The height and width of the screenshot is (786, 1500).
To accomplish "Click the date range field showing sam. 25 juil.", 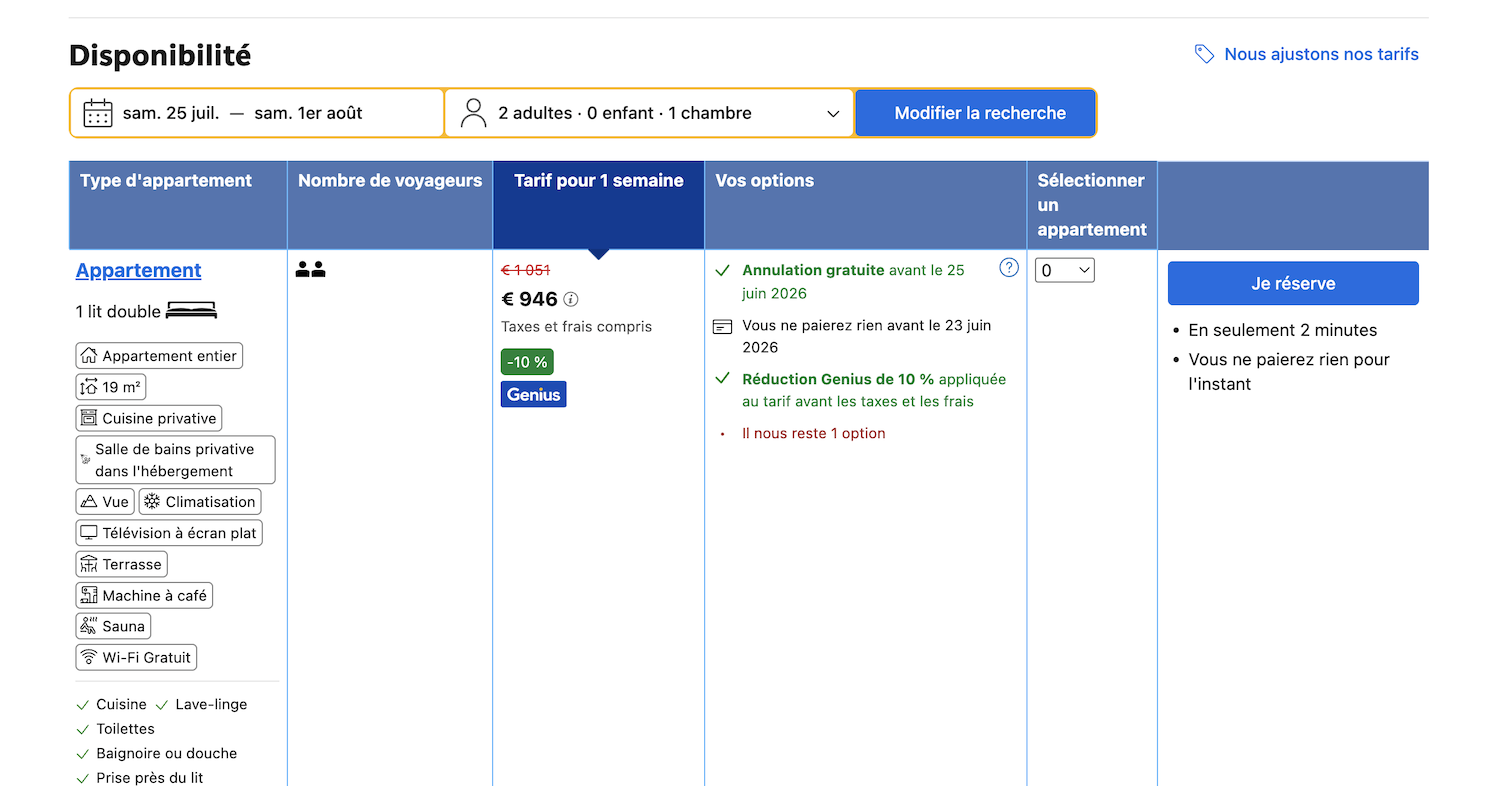I will pyautogui.click(x=256, y=112).
